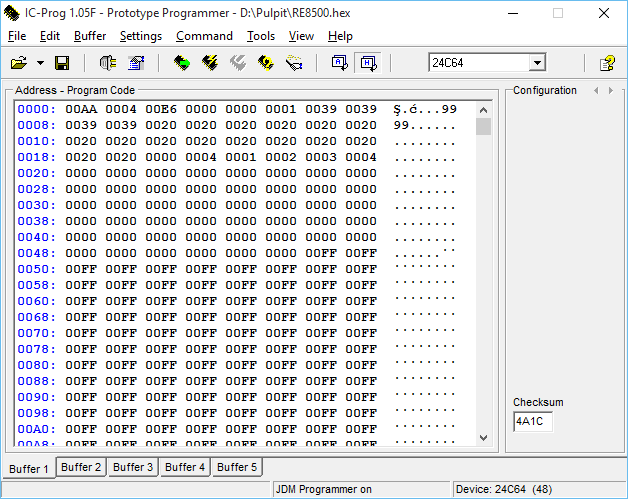This screenshot has width=629, height=502.
Task: Open the Hardware setup chip icon
Action: (x=107, y=63)
